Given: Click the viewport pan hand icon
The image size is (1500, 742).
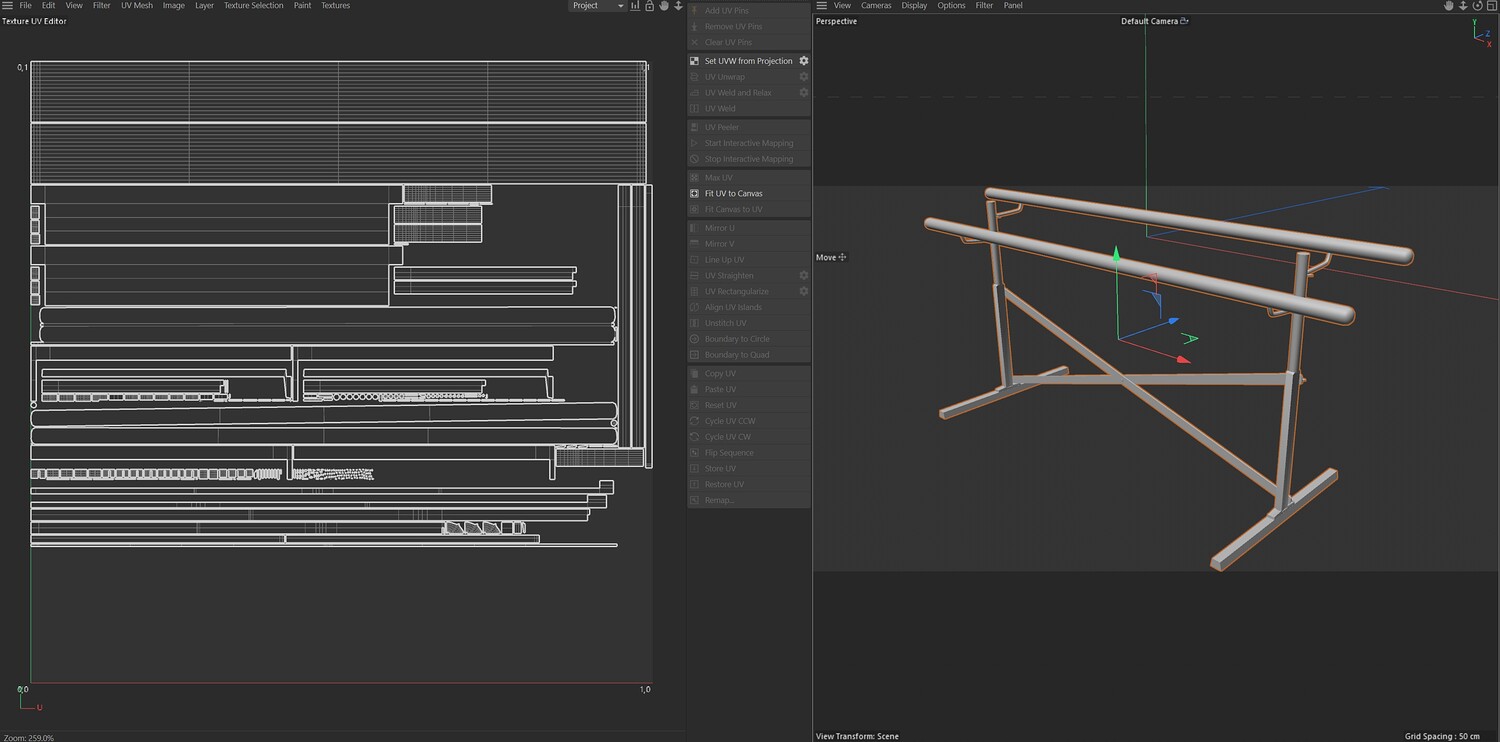Looking at the screenshot, I should [x=1448, y=6].
